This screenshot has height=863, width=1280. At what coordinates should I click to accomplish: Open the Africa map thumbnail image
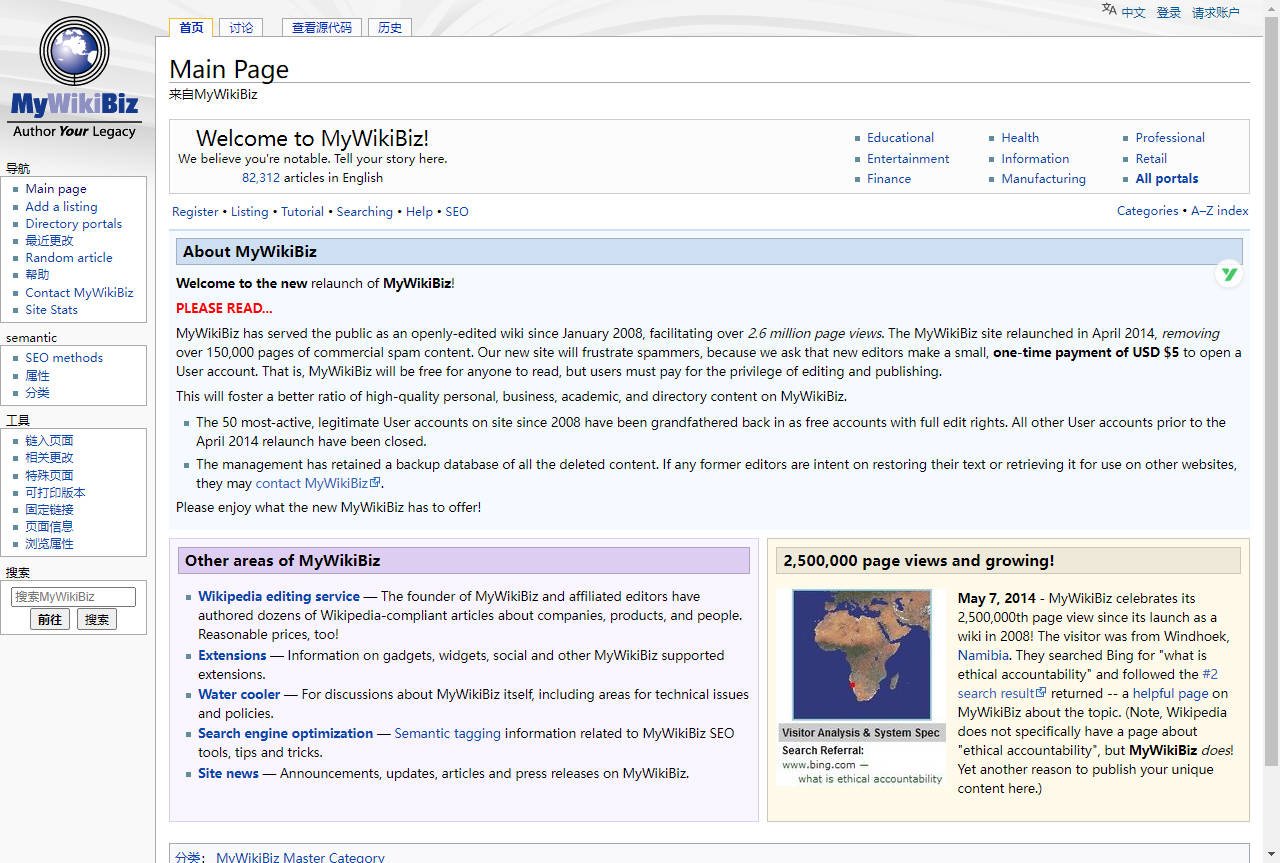861,655
